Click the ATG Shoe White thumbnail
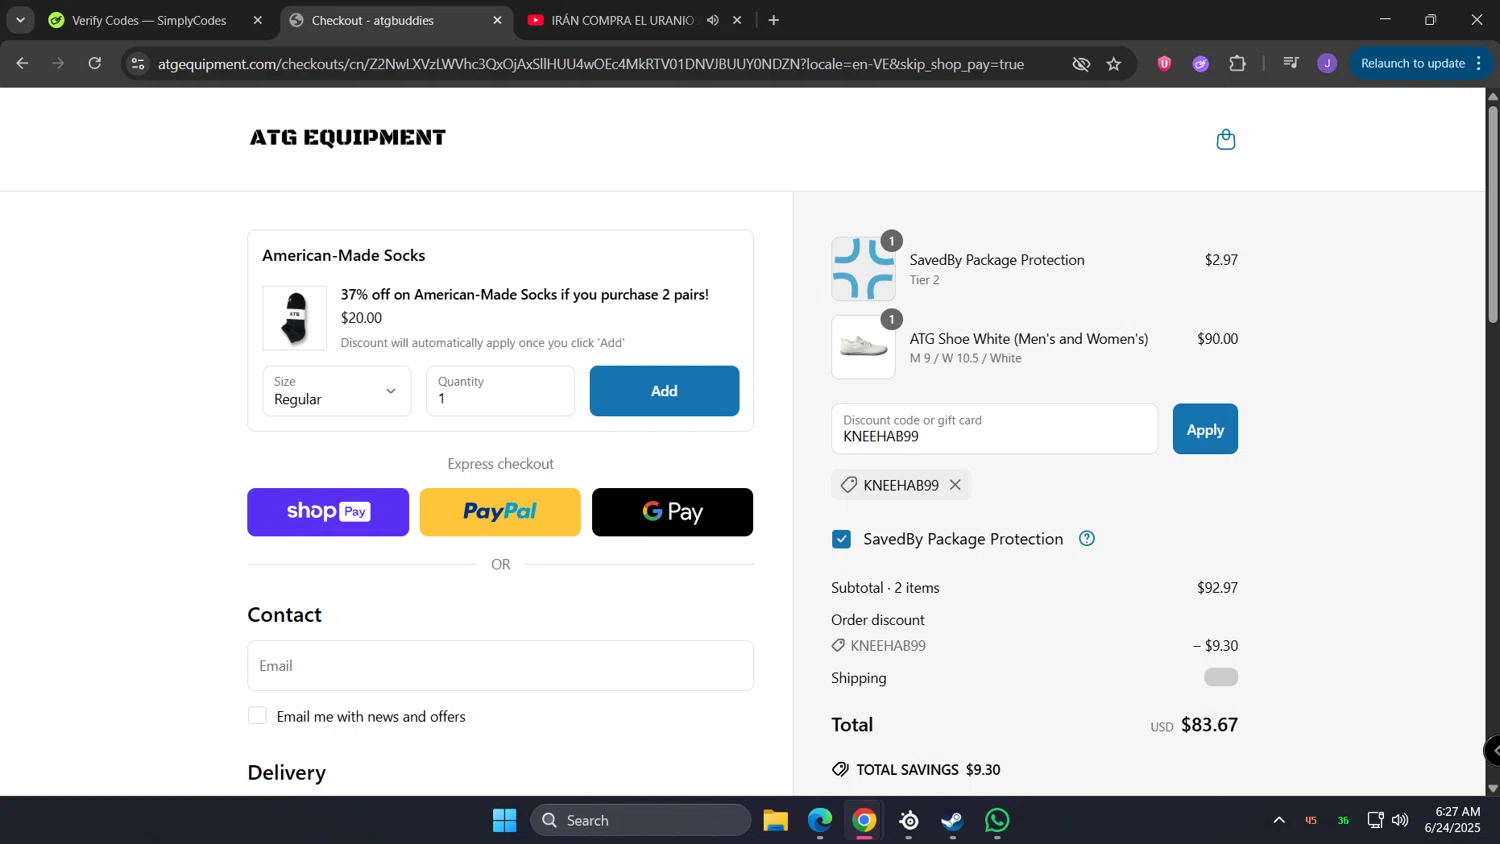This screenshot has height=844, width=1500. 864,347
